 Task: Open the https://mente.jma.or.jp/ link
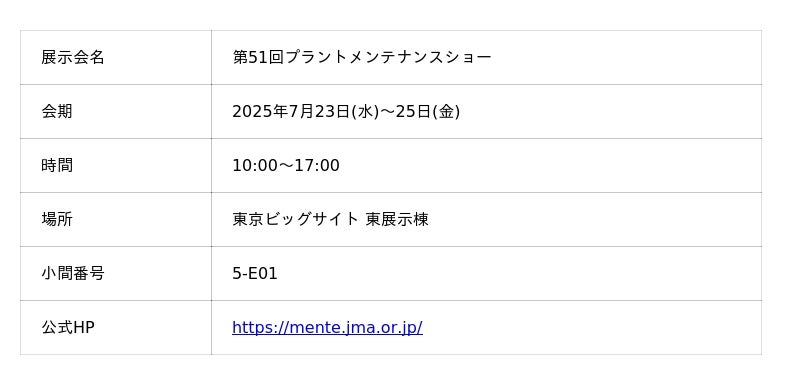(327, 327)
